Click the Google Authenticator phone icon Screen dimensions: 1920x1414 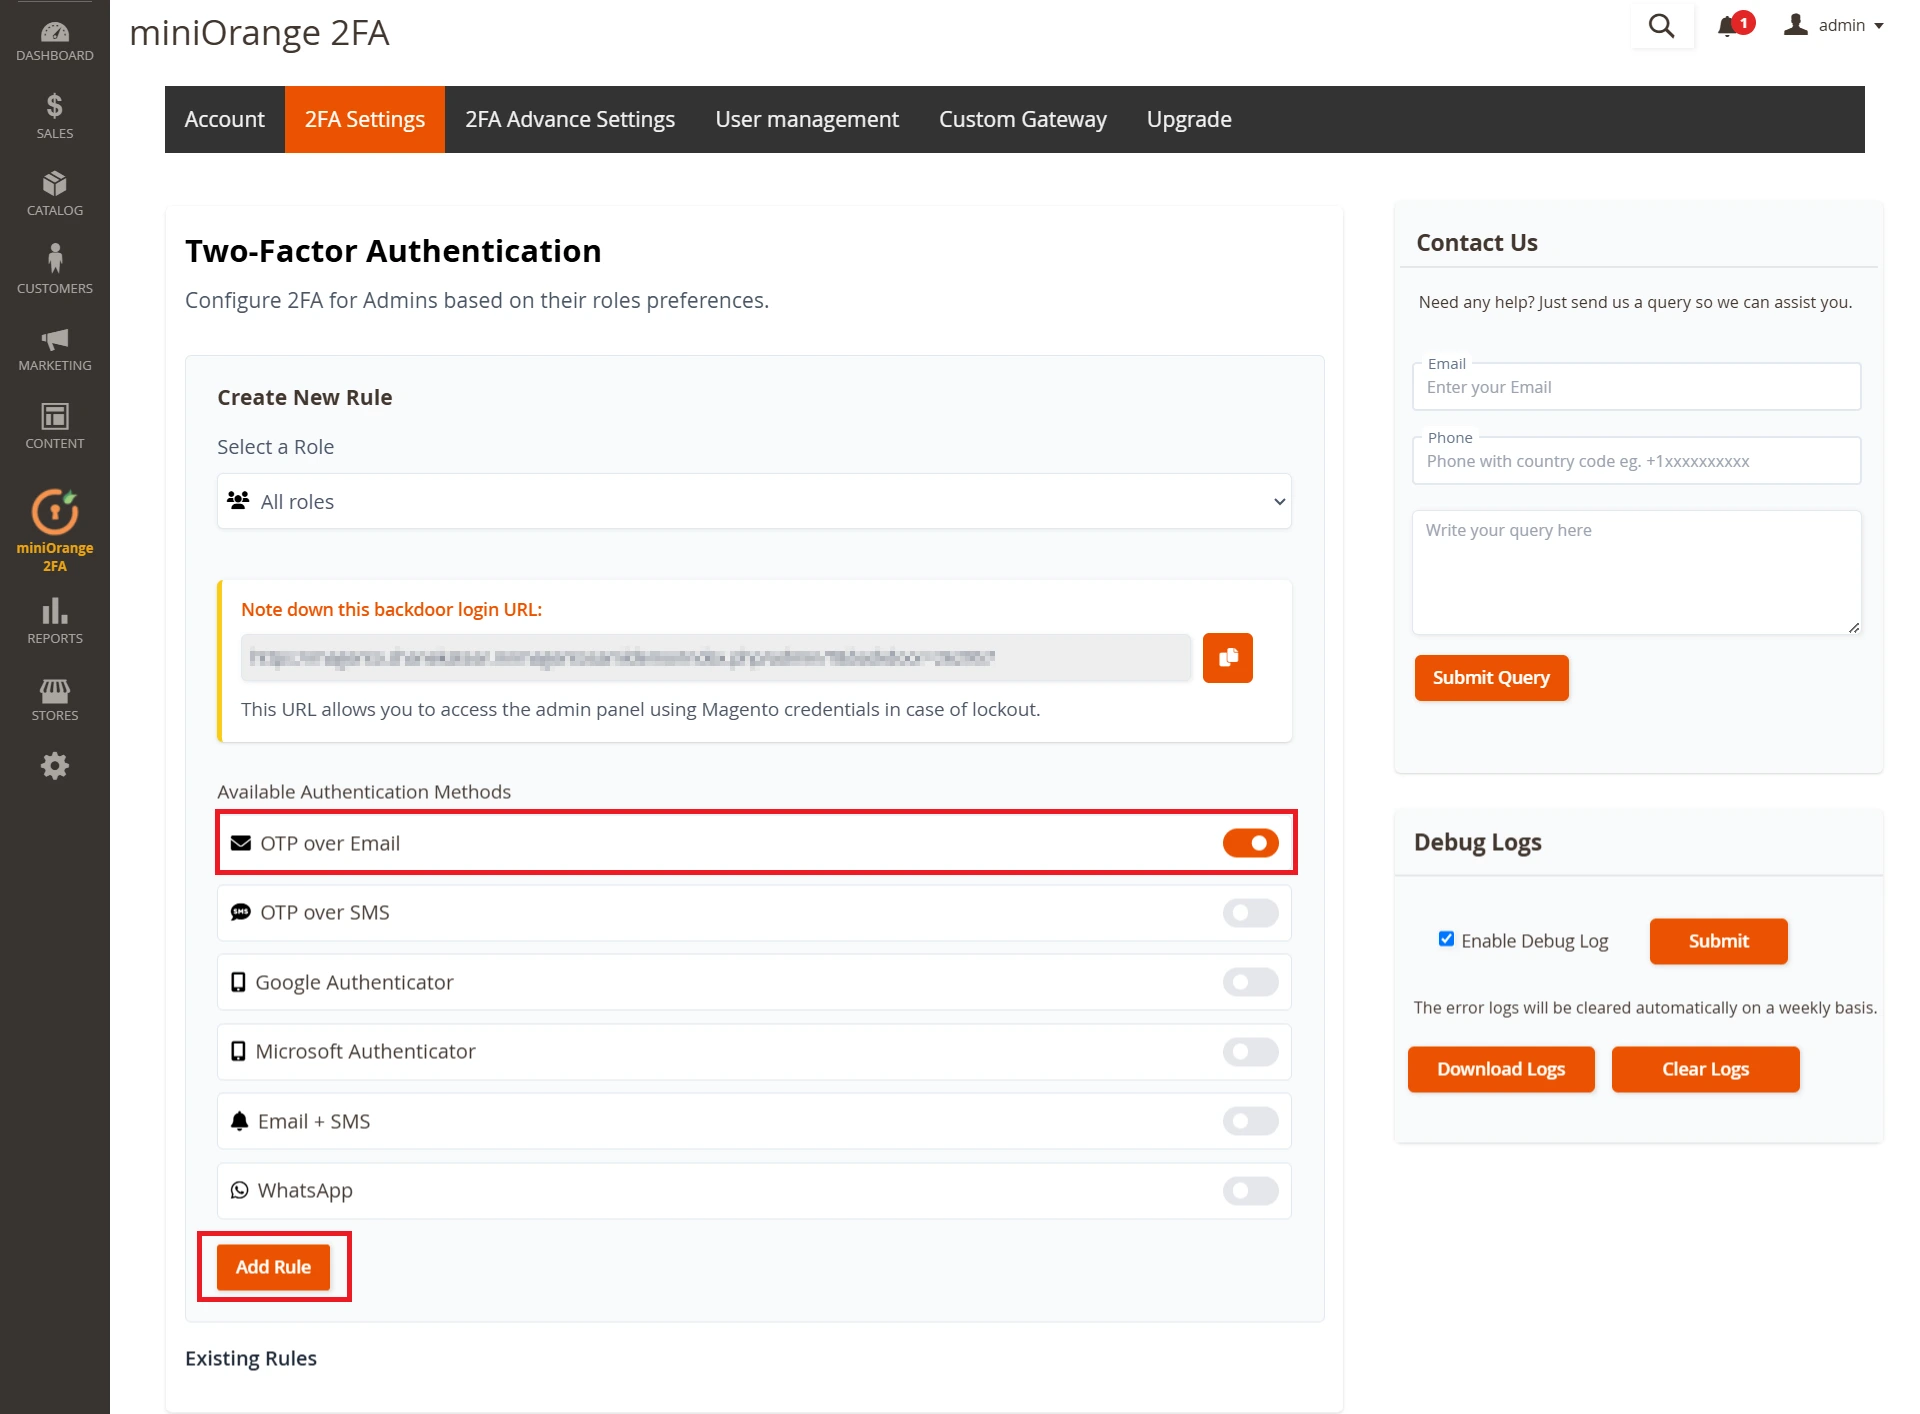pos(238,982)
